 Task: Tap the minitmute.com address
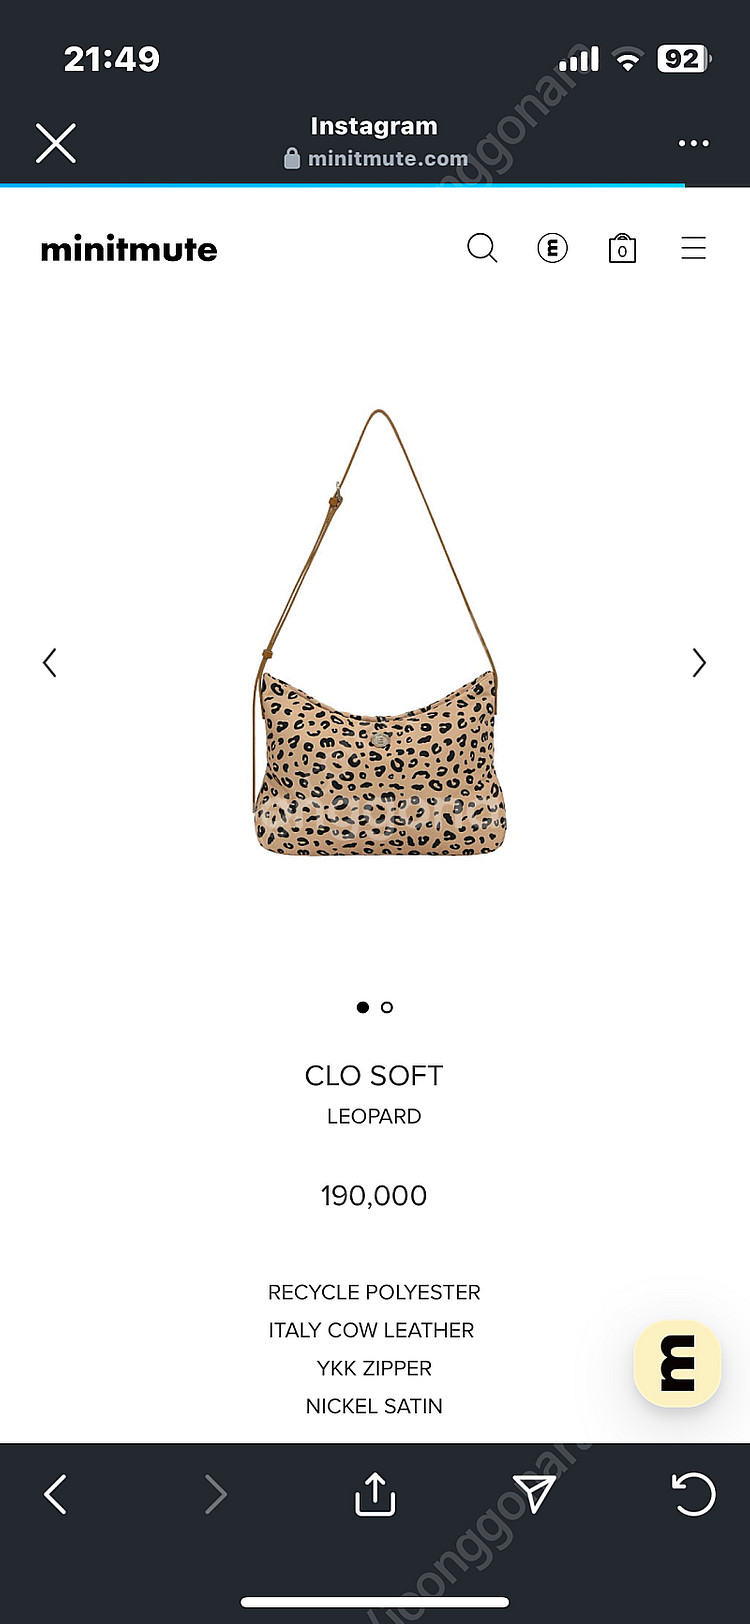click(387, 158)
